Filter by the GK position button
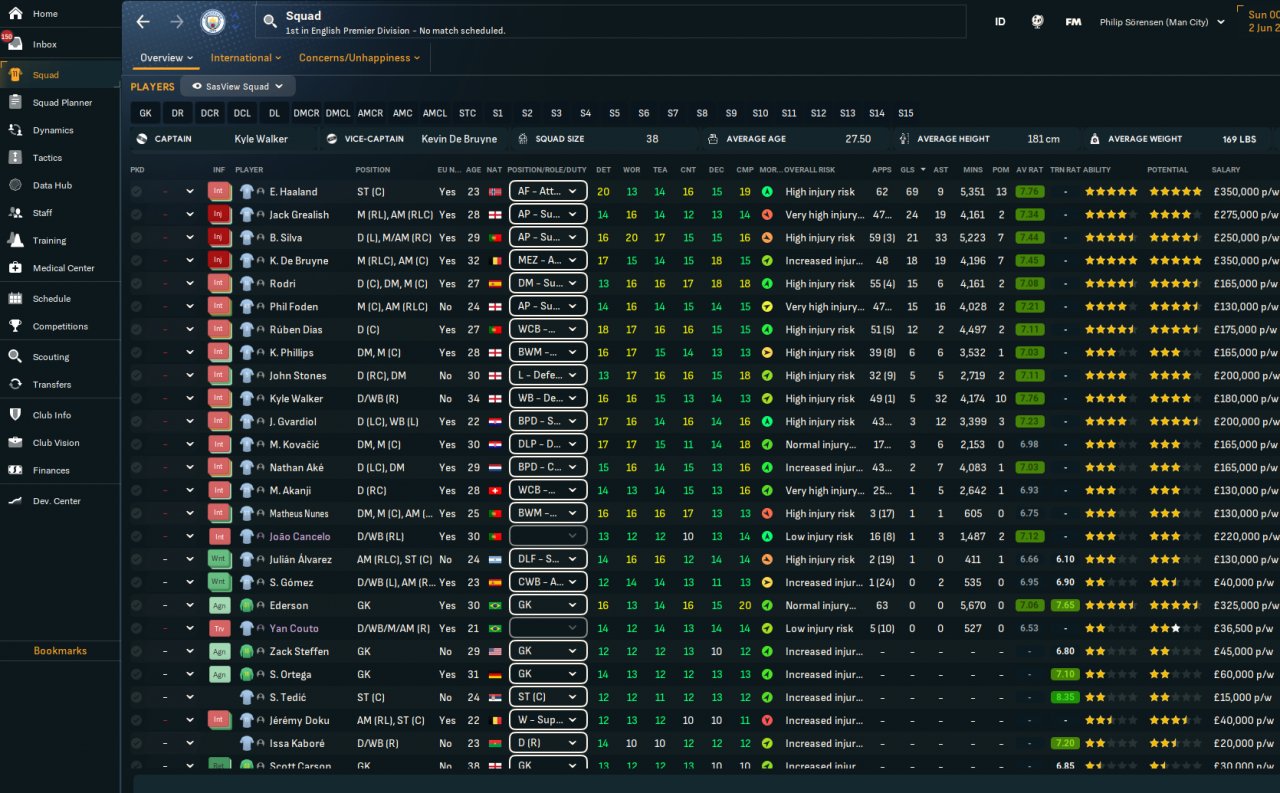This screenshot has width=1280, height=793. (146, 114)
